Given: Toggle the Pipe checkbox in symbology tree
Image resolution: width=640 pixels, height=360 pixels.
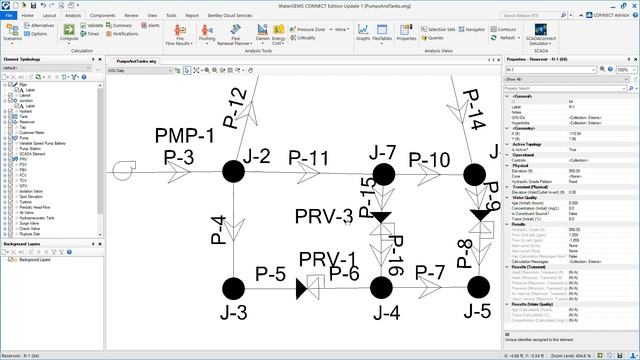Looking at the screenshot, I should [11, 84].
